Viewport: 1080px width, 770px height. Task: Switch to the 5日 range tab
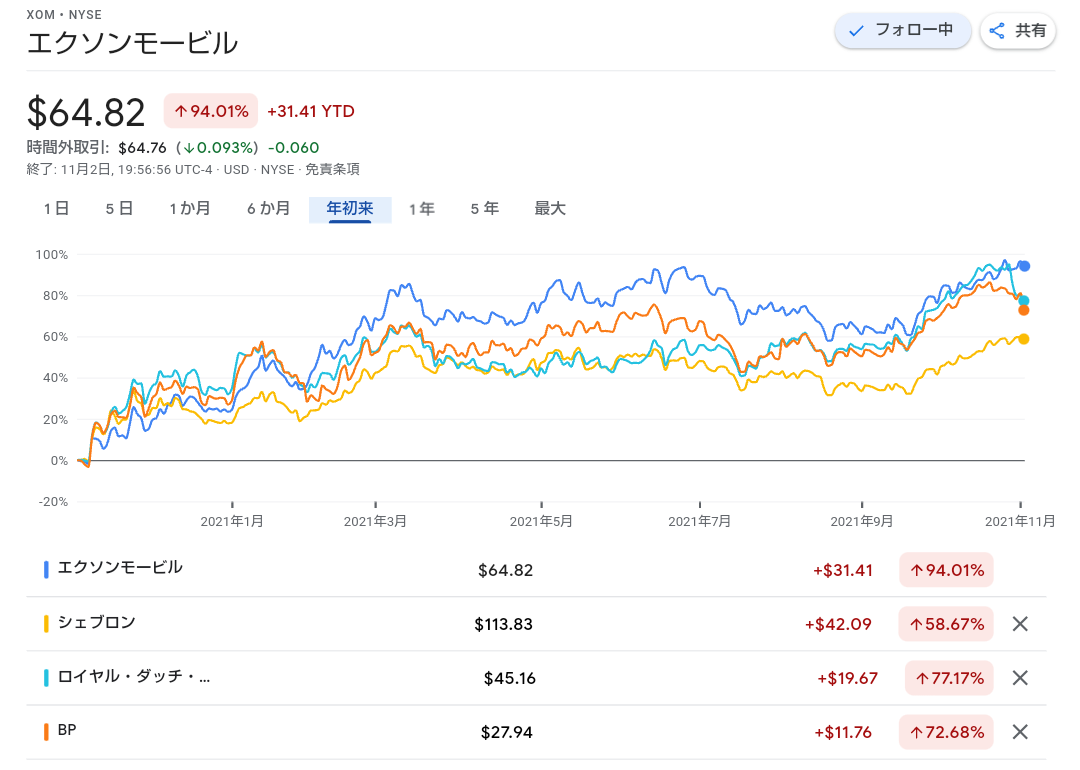[119, 209]
